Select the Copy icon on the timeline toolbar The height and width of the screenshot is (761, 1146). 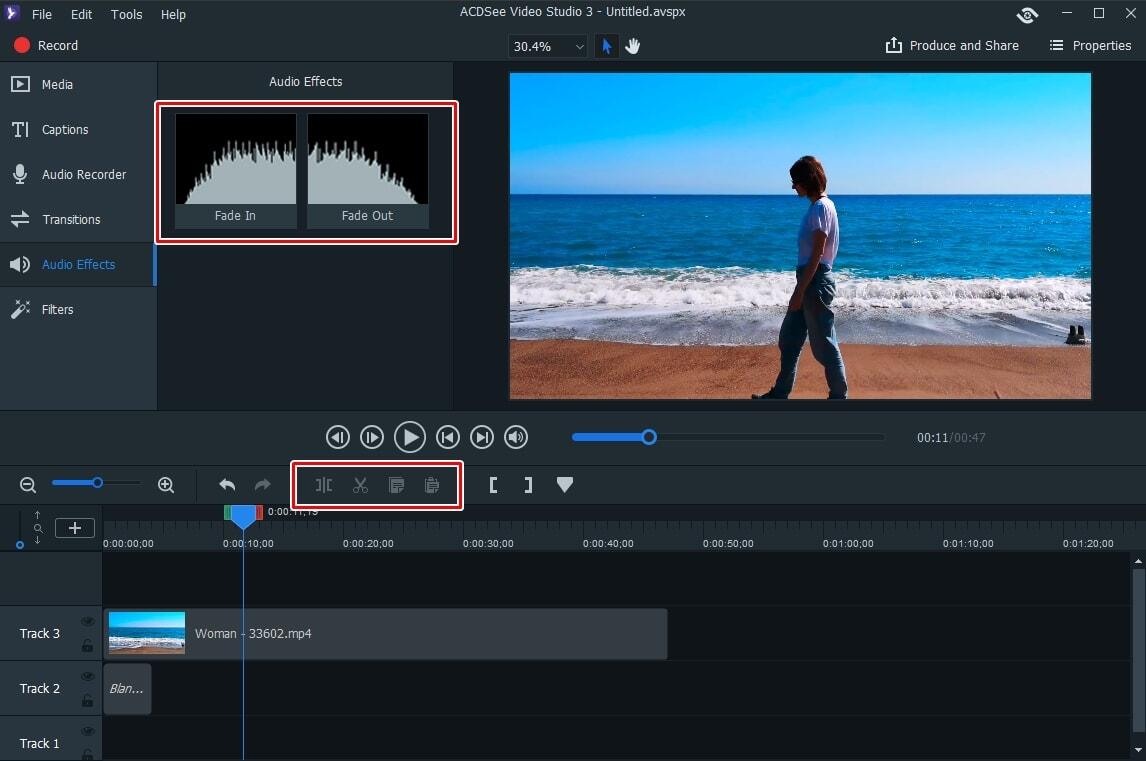coord(396,485)
